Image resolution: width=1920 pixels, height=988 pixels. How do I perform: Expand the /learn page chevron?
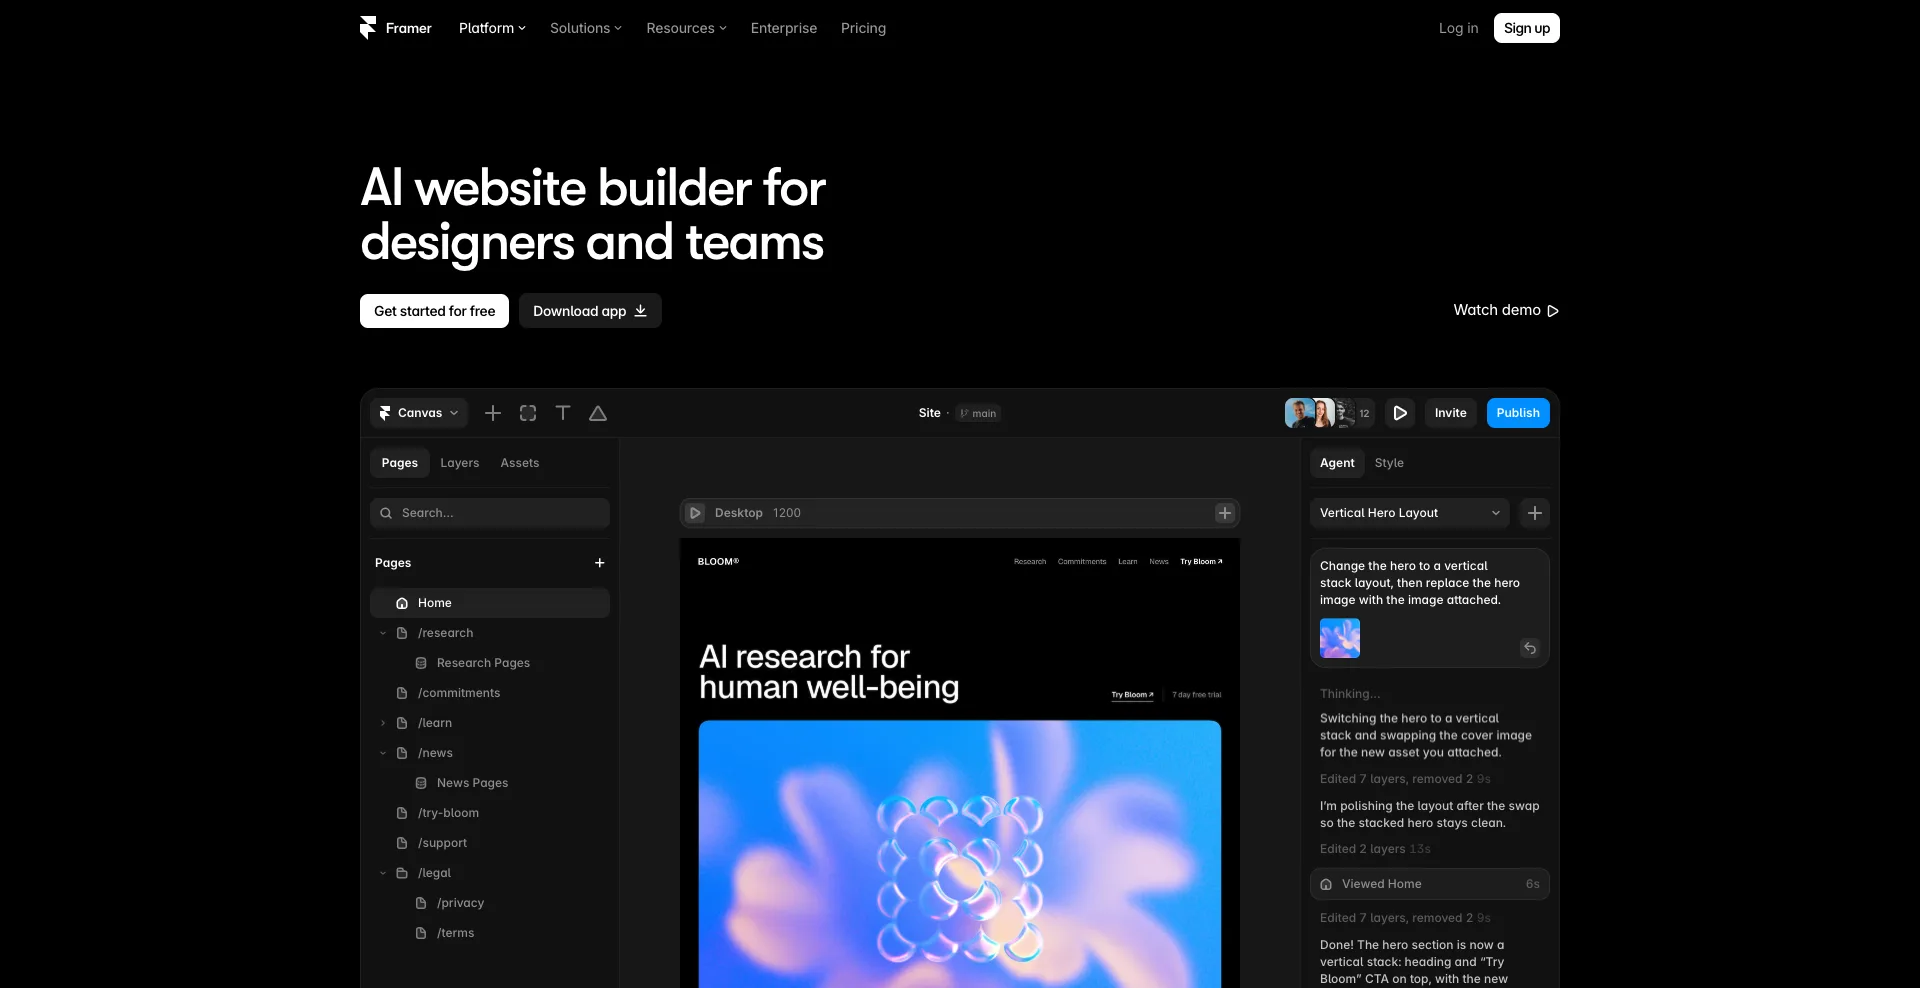point(382,723)
